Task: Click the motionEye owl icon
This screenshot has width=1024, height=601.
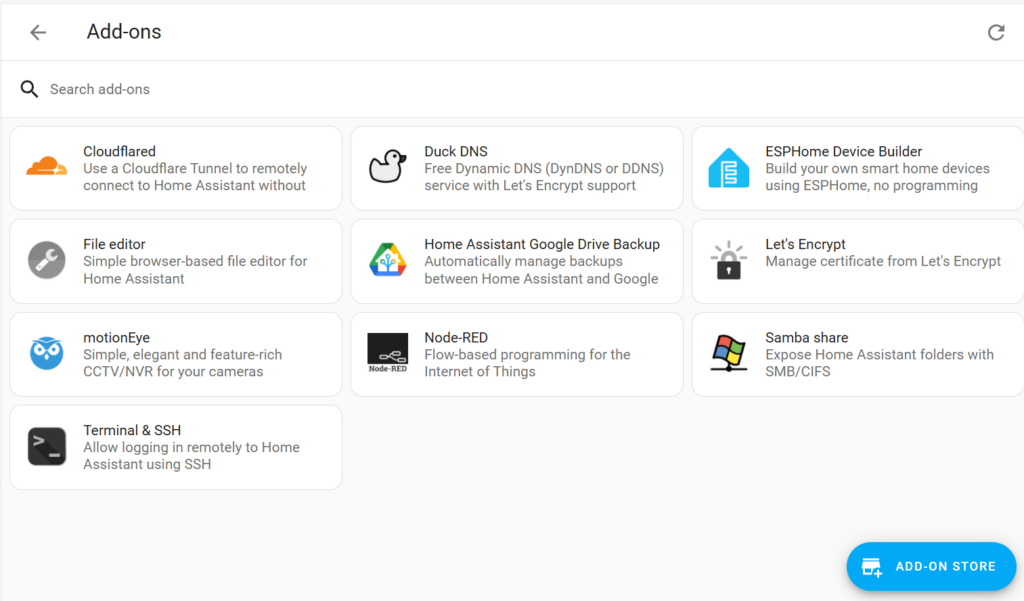Action: pos(47,353)
